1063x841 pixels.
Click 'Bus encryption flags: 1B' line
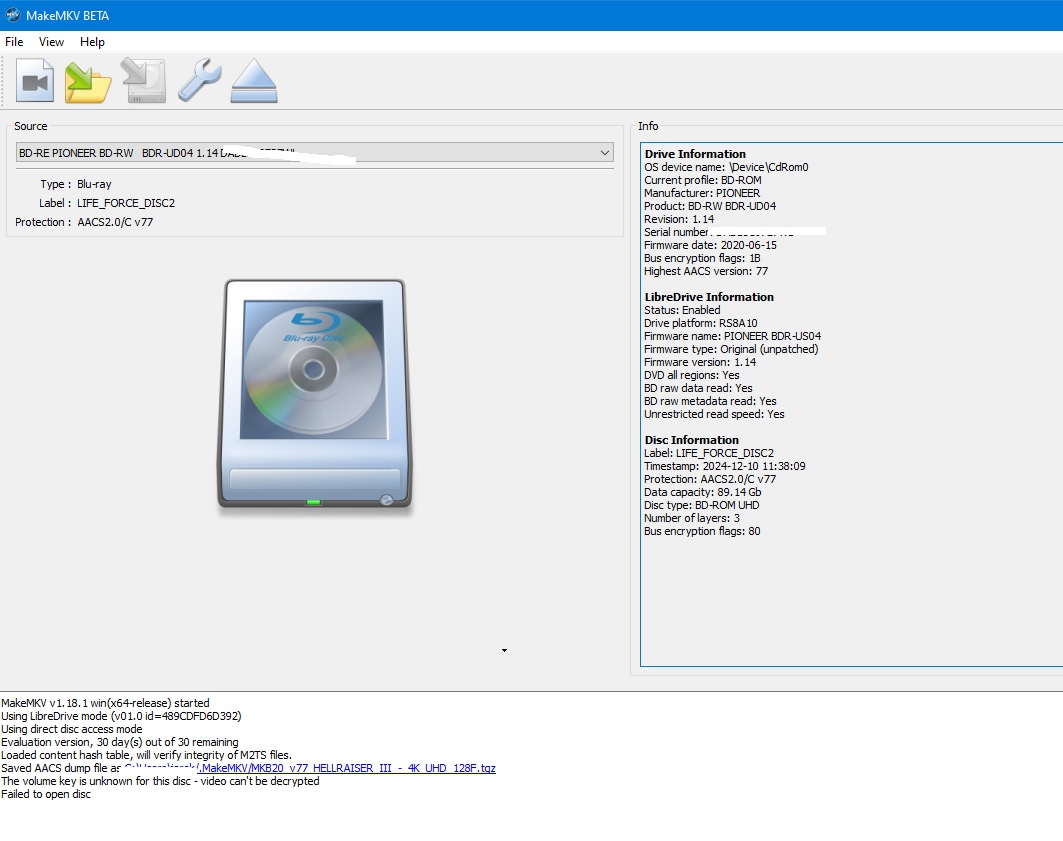click(x=702, y=258)
